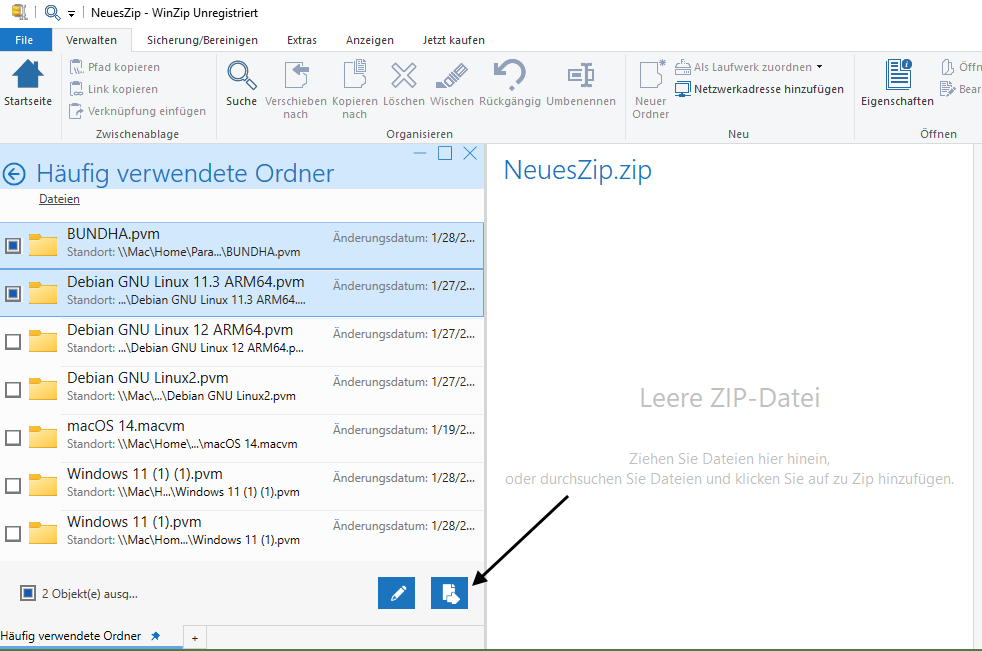Click Änderungsdatum of macOS 14.macvm
982x651 pixels.
pos(403,430)
